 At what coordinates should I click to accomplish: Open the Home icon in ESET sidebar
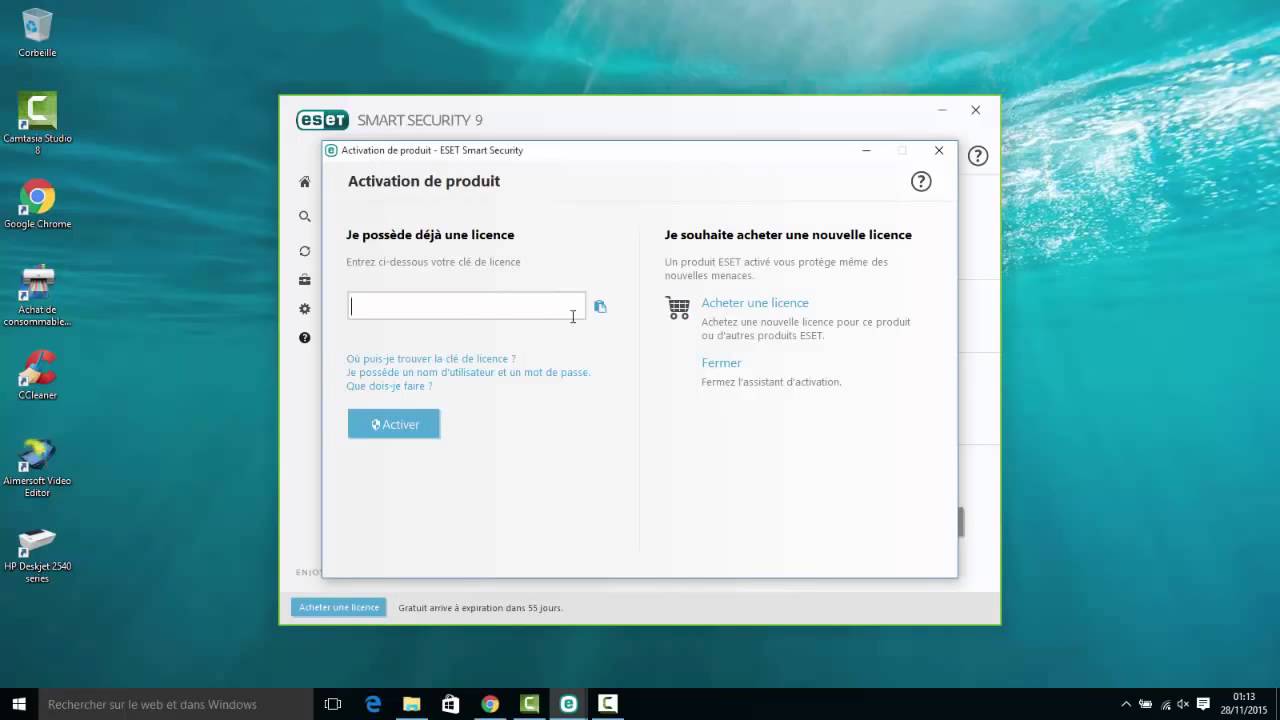coord(305,182)
